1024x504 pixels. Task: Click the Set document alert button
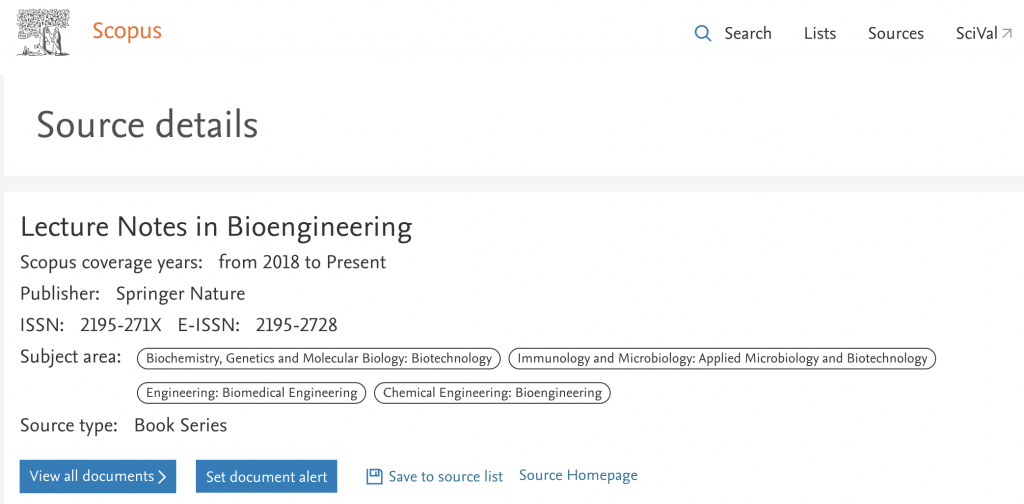tap(266, 477)
